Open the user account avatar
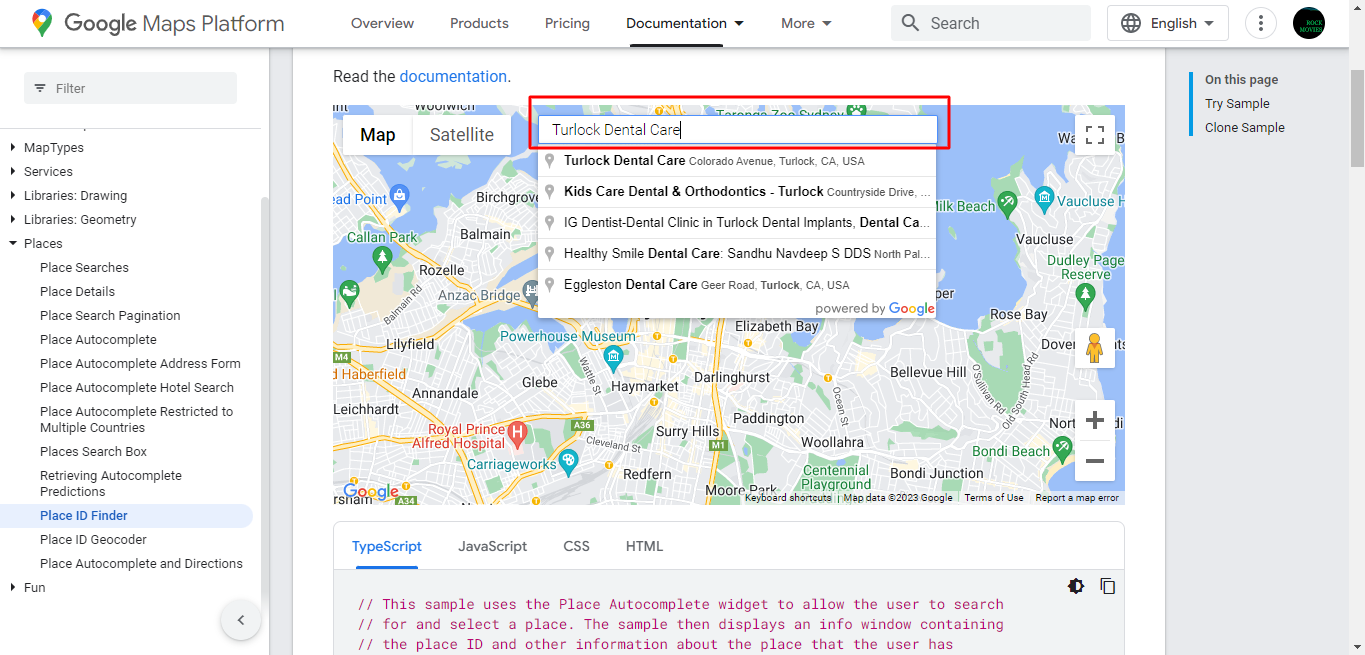 pyautogui.click(x=1309, y=23)
